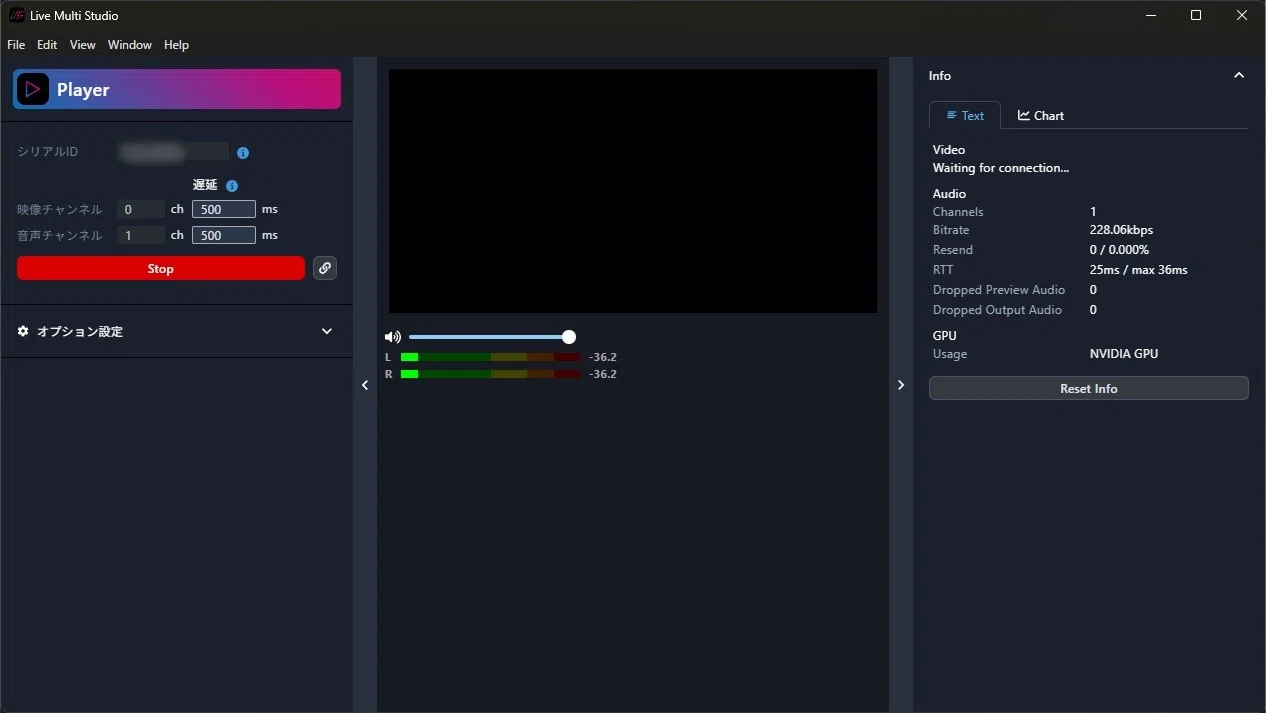The width and height of the screenshot is (1266, 713).
Task: Mute audio with the speaker icon
Action: tap(392, 337)
